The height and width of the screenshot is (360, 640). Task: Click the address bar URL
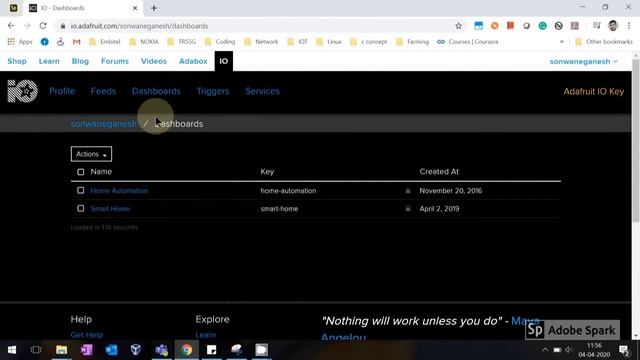139,26
